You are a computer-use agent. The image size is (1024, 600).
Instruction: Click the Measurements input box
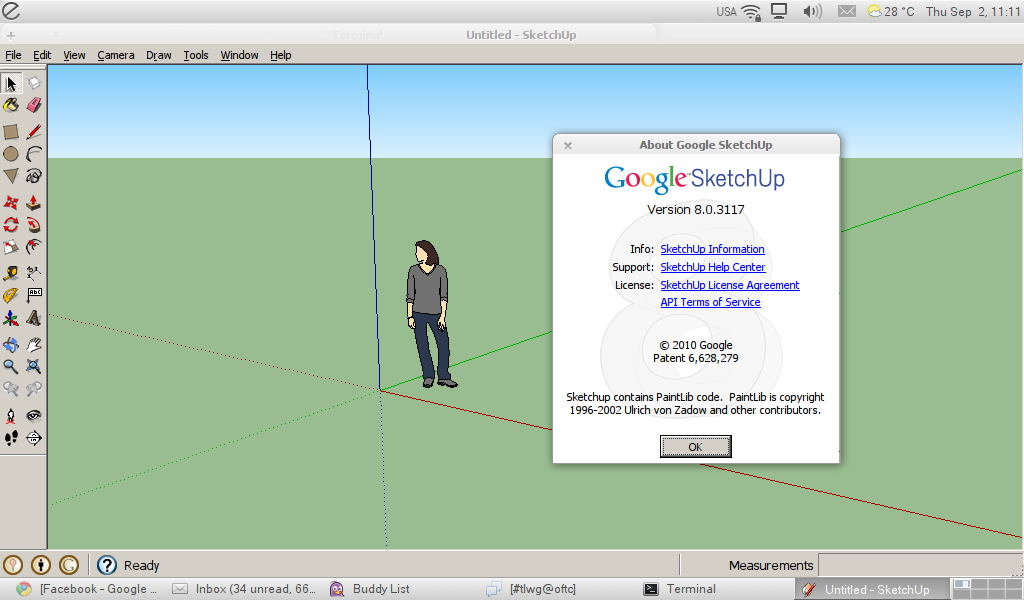pyautogui.click(x=920, y=565)
